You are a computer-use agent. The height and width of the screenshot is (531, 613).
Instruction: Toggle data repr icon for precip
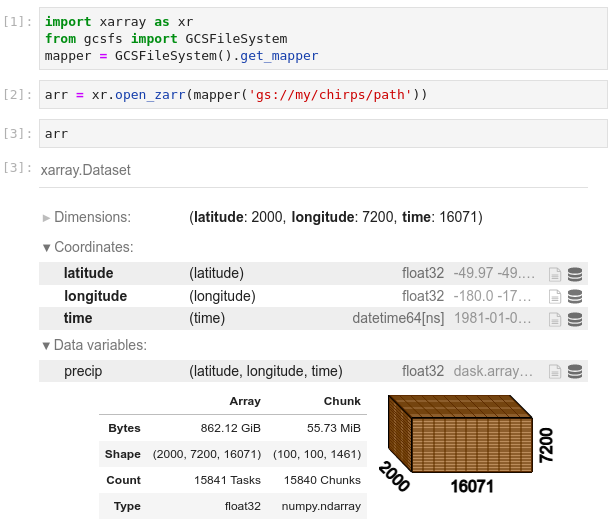575,371
